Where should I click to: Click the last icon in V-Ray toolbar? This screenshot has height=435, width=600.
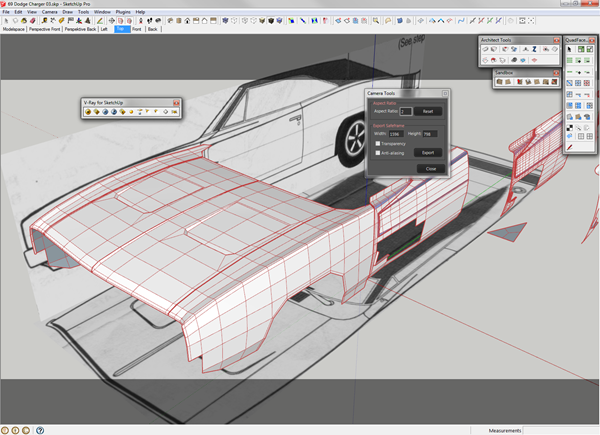pyautogui.click(x=174, y=111)
